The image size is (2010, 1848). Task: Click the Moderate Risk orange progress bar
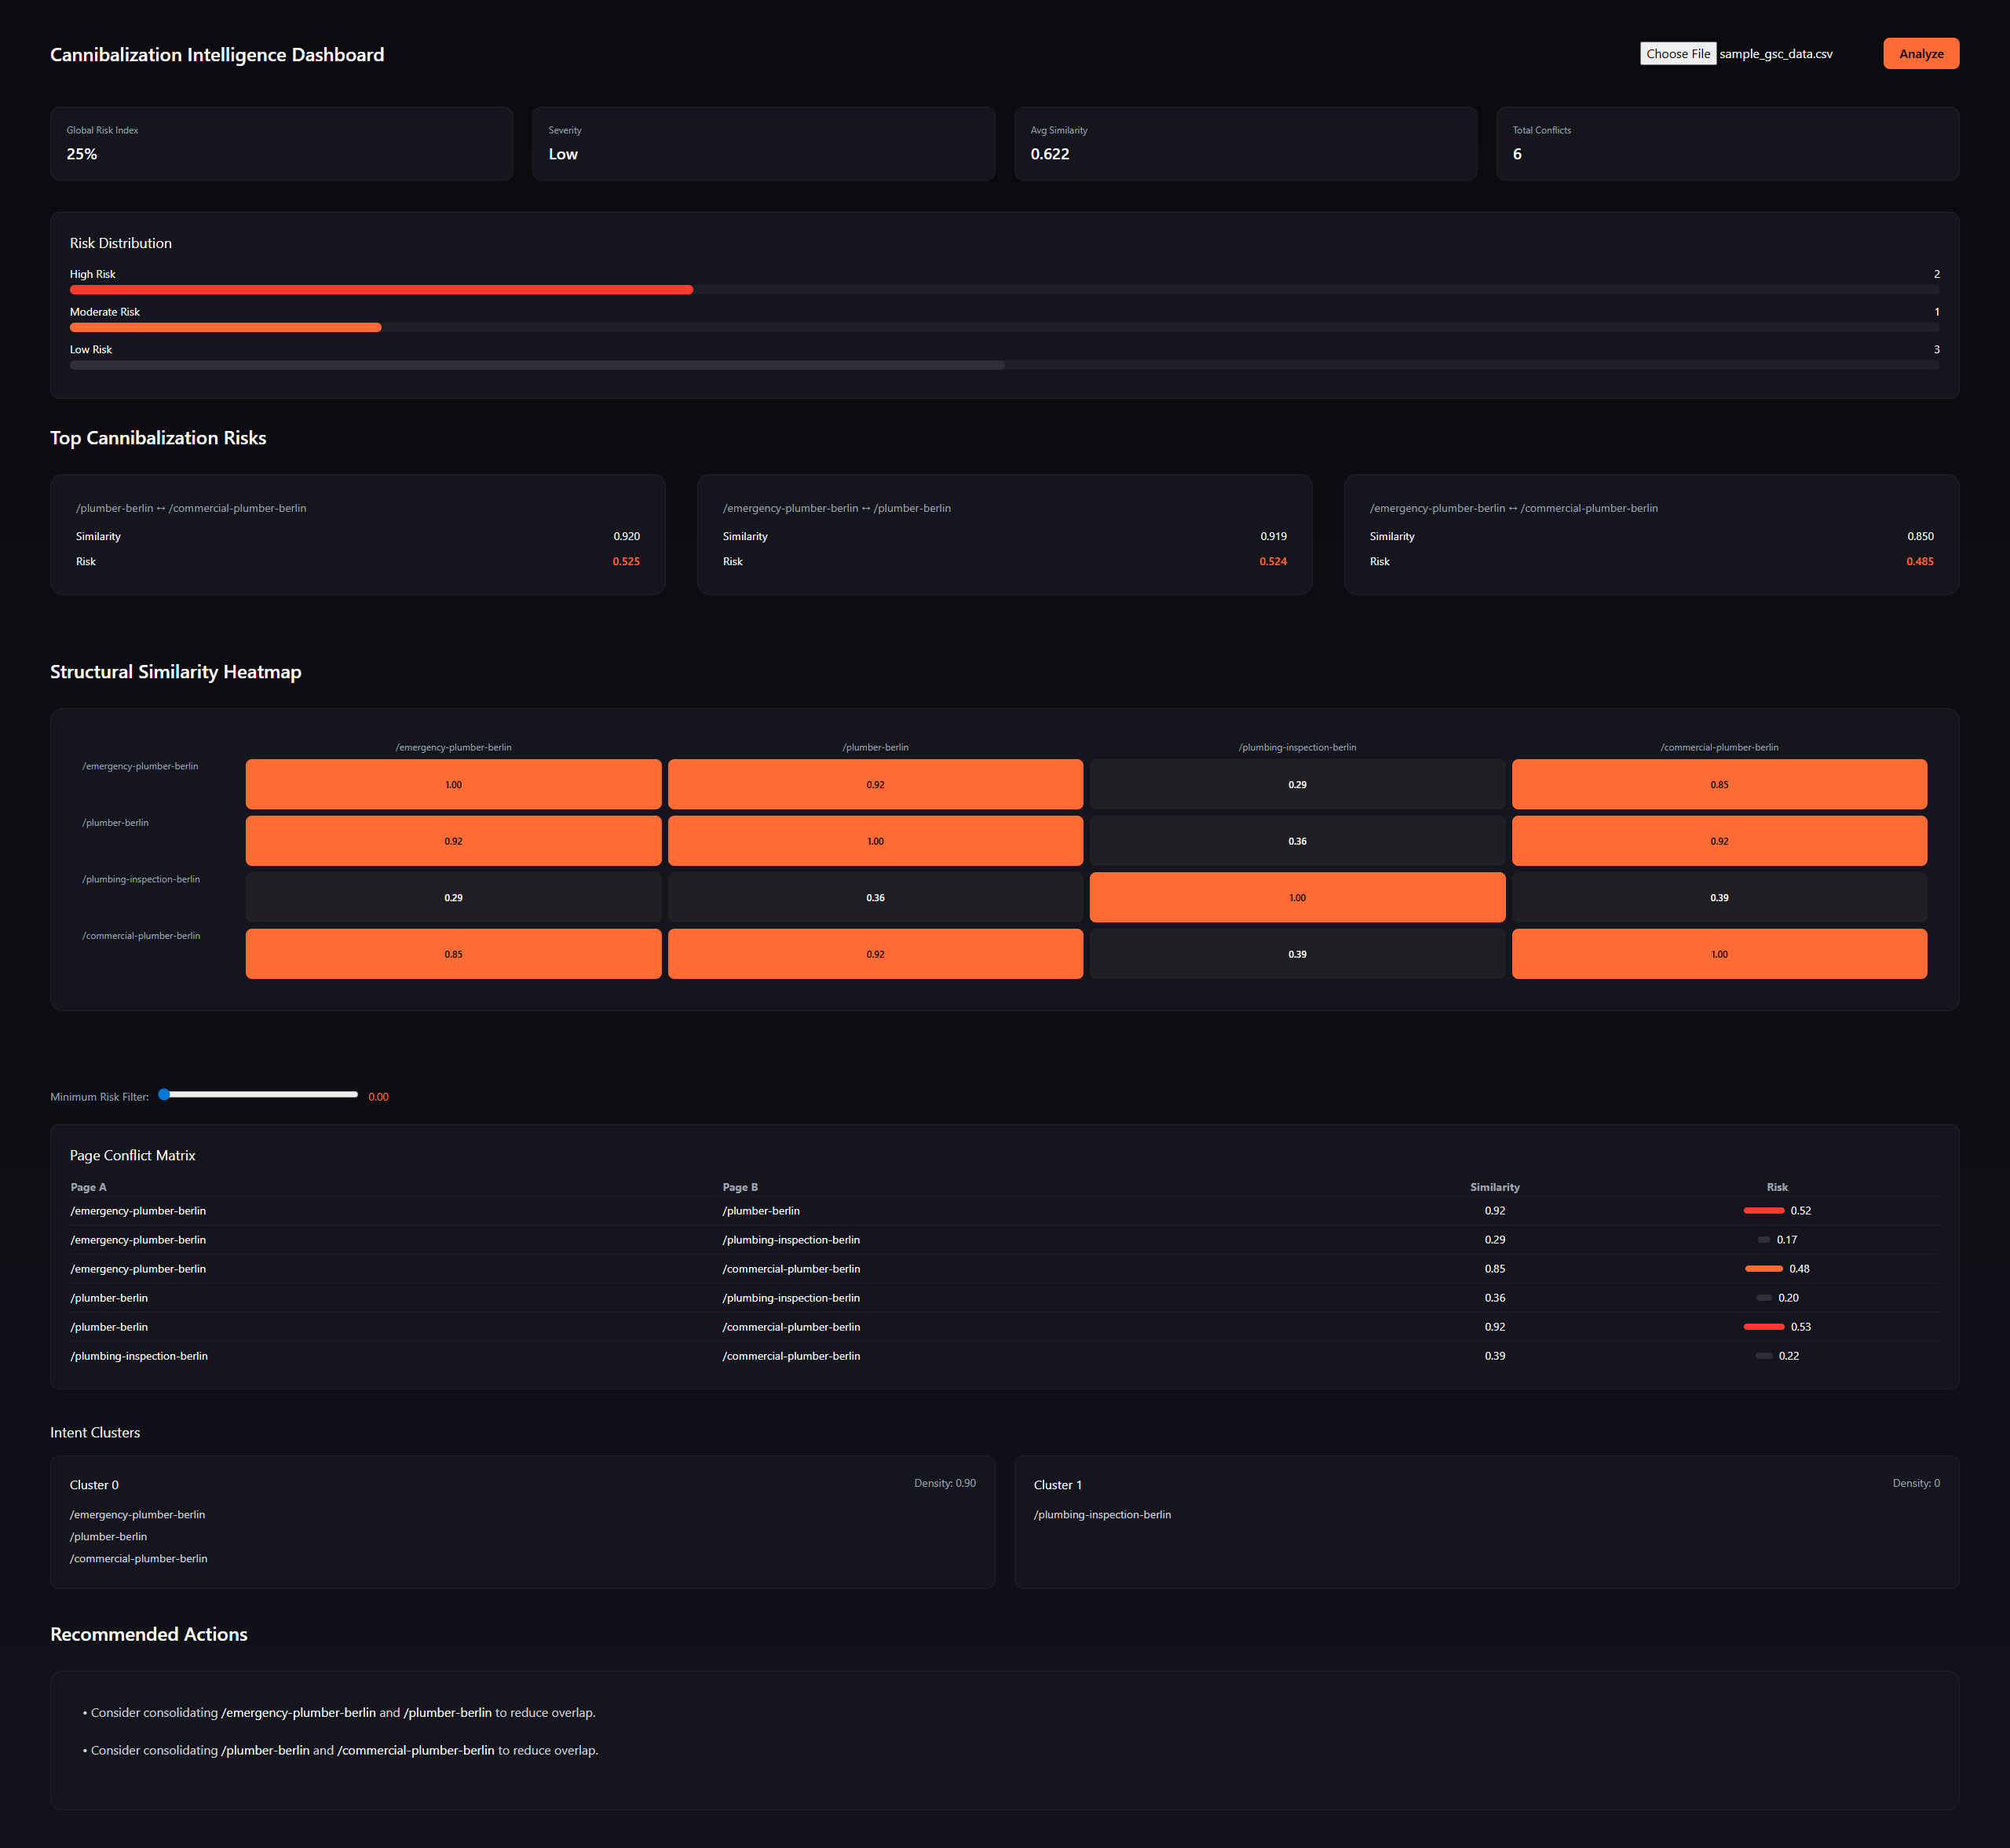[x=225, y=328]
